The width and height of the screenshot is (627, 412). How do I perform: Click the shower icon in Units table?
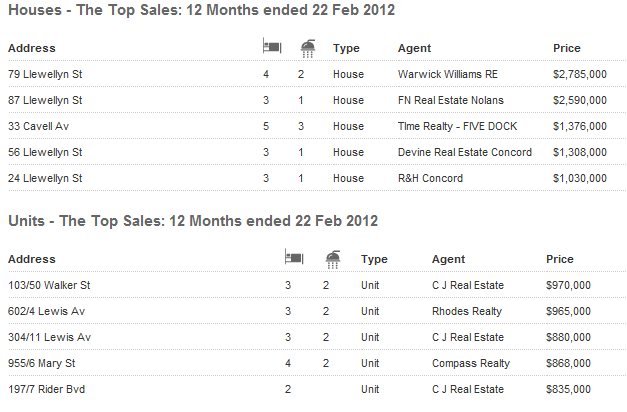332,258
